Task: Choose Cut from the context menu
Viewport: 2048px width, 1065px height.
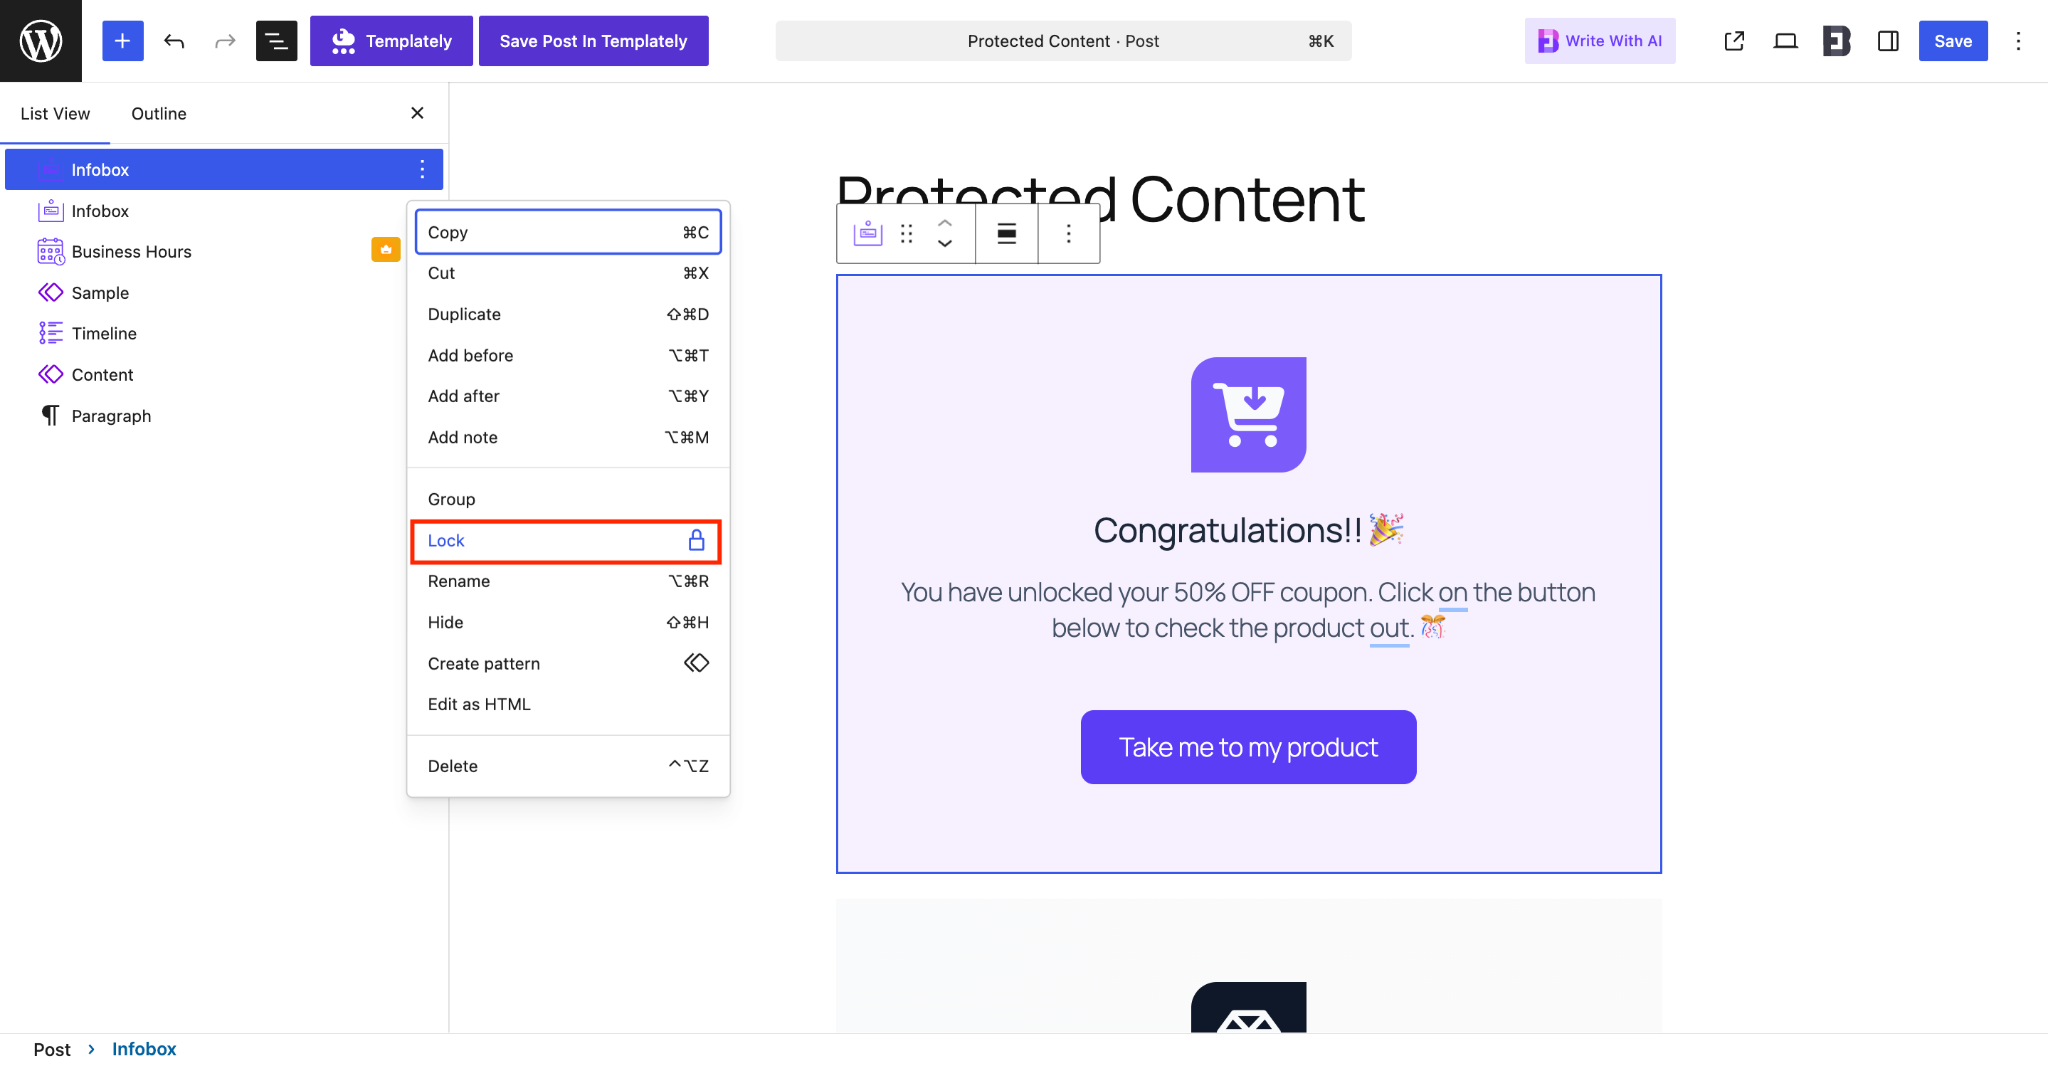Action: coord(568,273)
